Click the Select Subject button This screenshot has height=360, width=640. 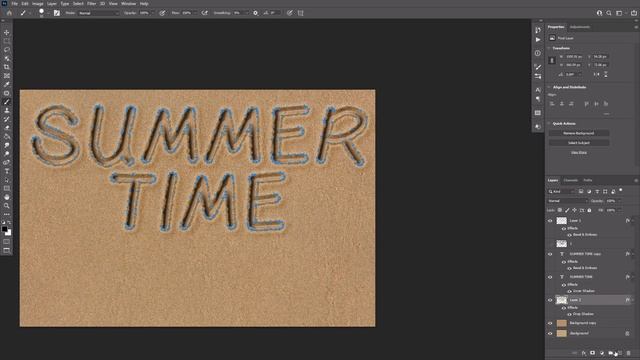[x=579, y=143]
